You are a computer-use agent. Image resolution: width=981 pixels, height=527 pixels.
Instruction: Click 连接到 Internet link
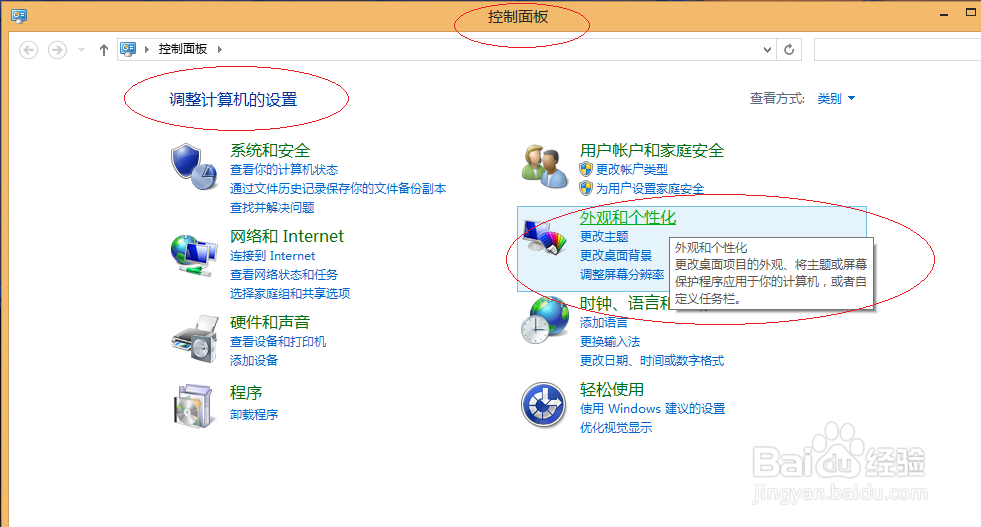(272, 255)
